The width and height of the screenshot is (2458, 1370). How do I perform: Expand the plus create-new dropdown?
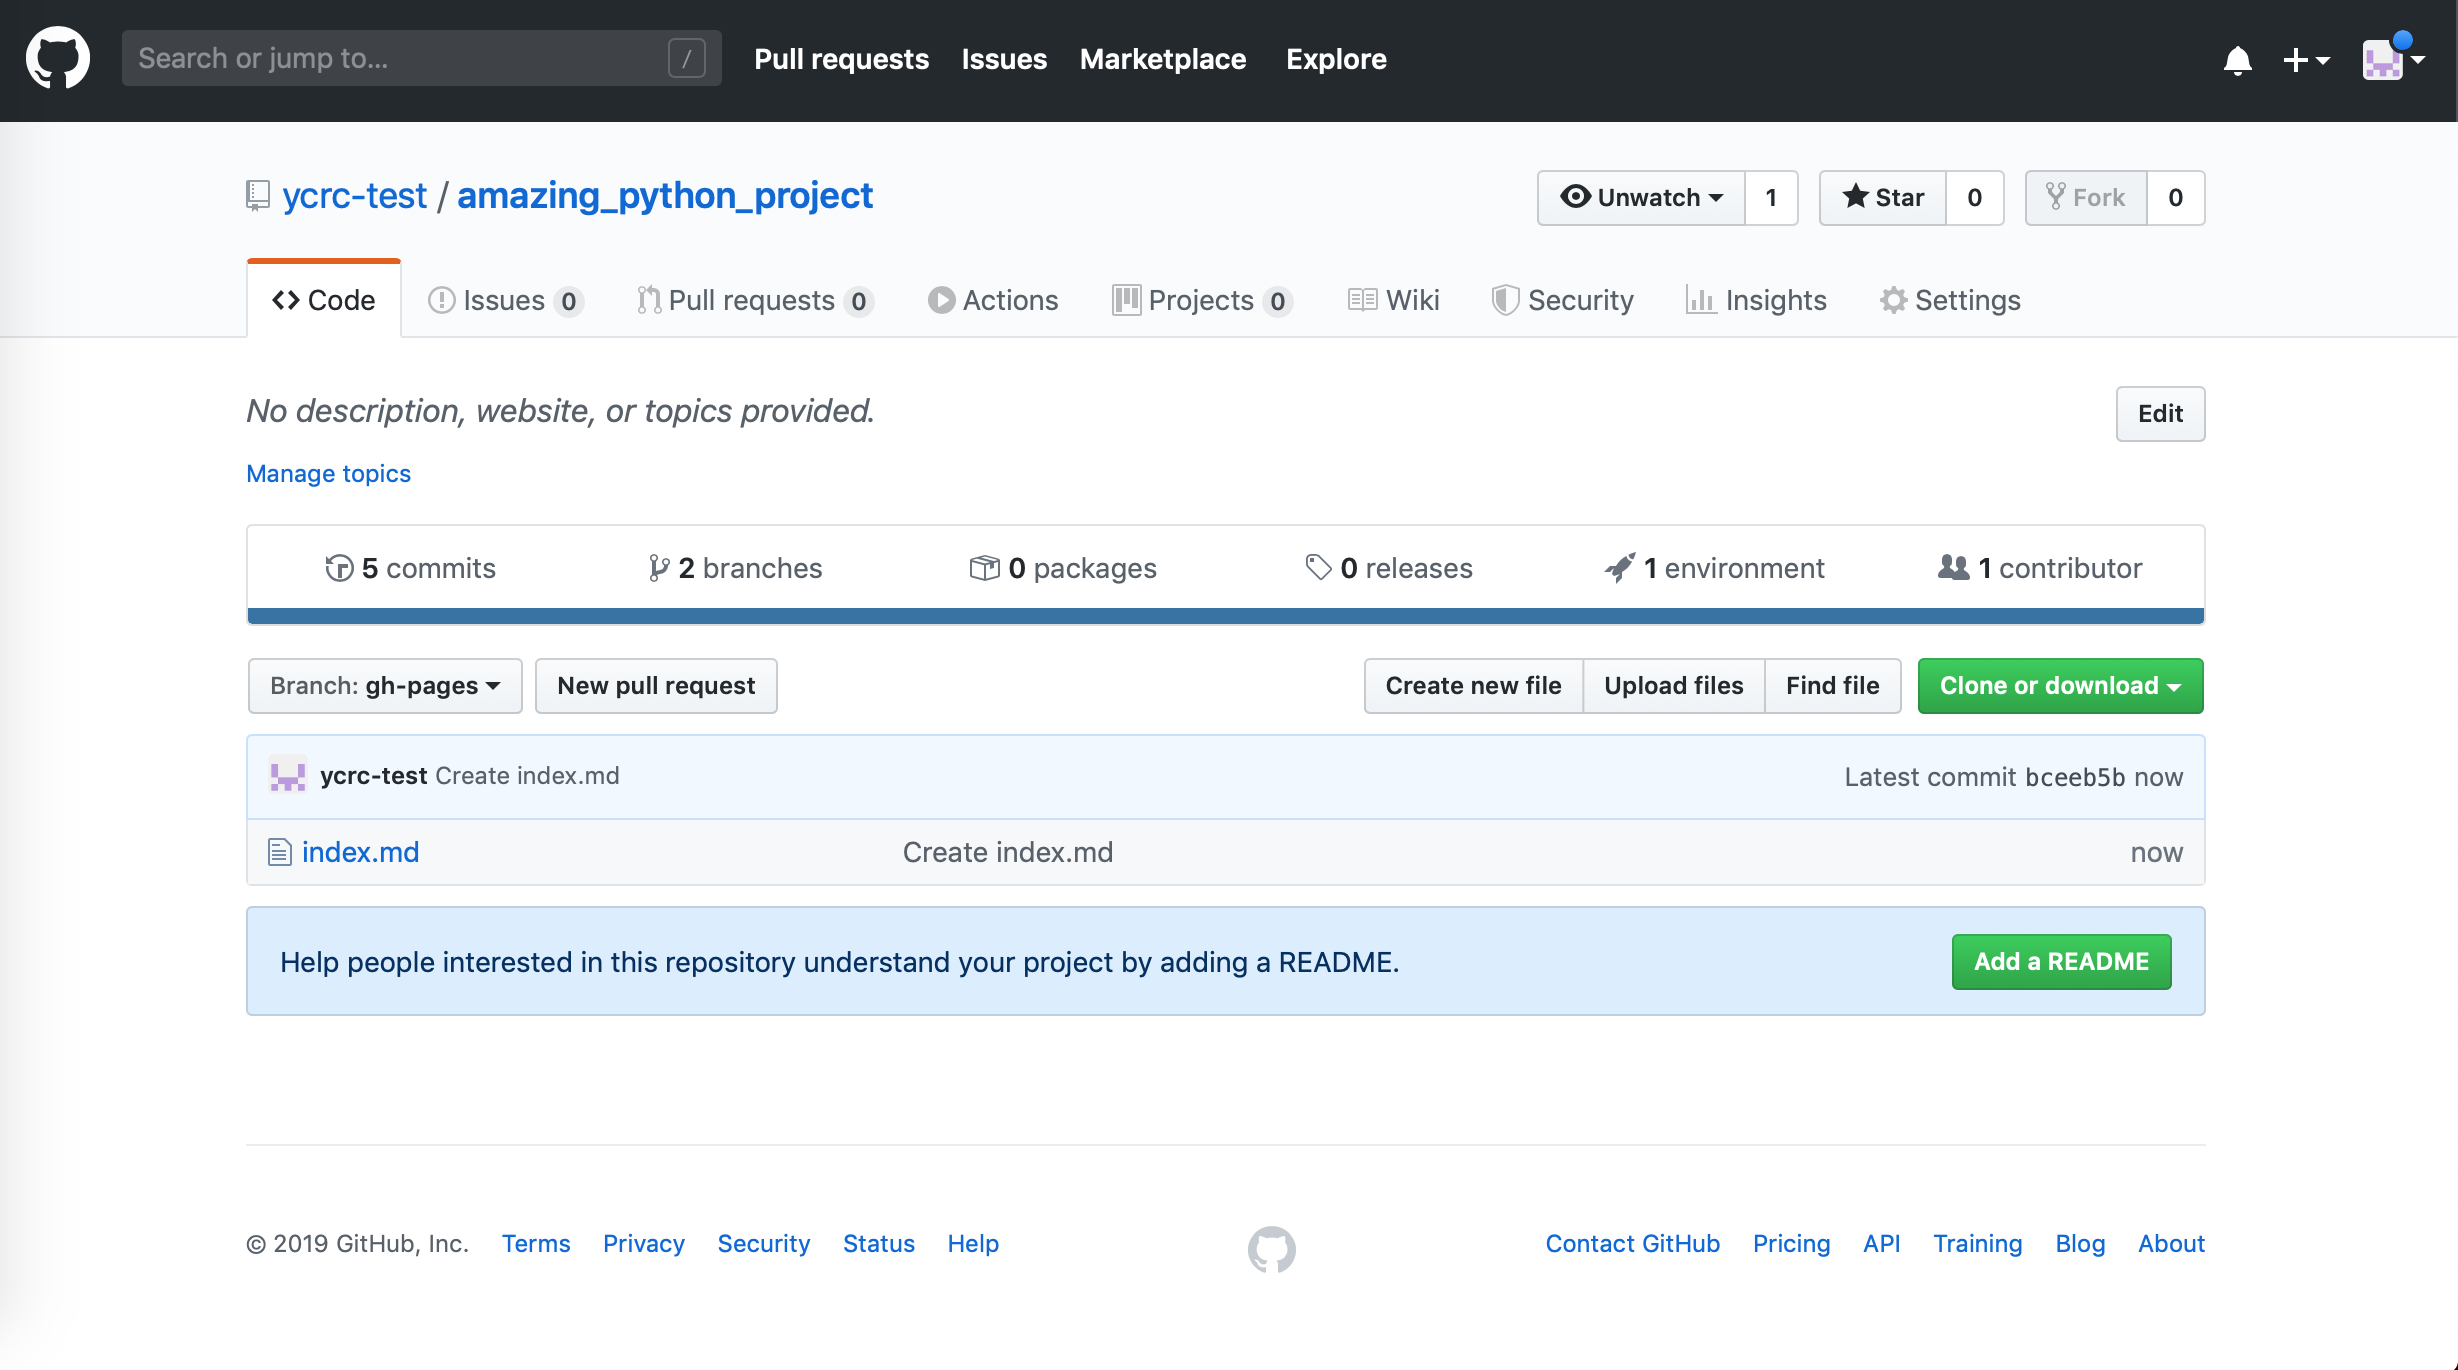pos(2306,60)
